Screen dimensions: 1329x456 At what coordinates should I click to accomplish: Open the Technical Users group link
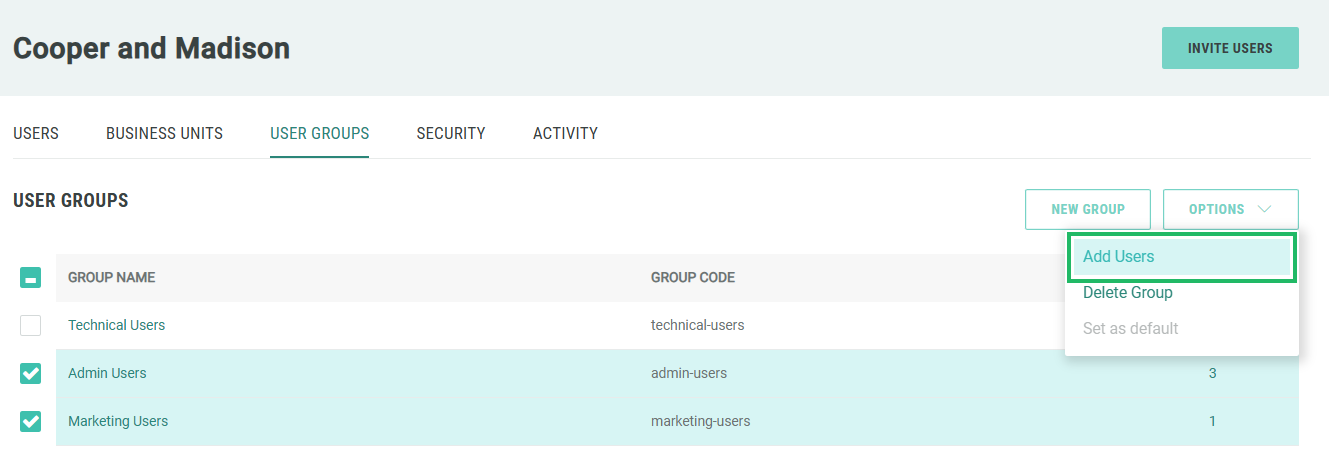pyautogui.click(x=116, y=325)
